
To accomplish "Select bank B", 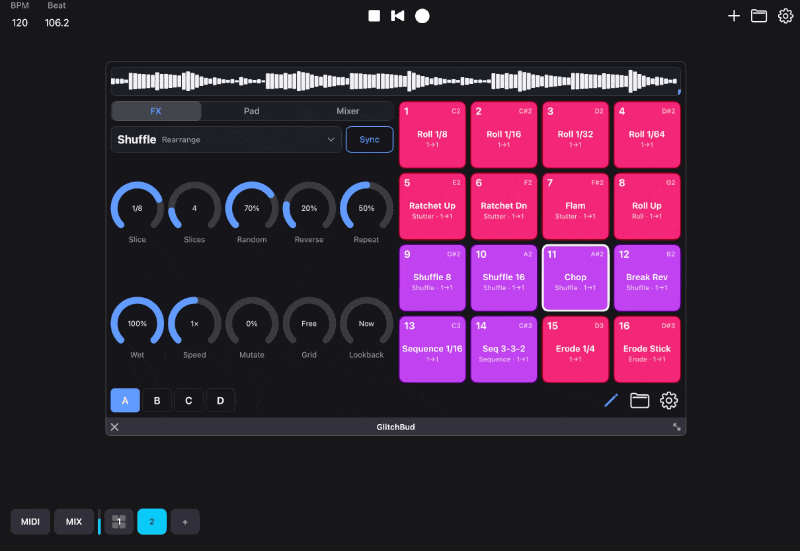I will (157, 400).
